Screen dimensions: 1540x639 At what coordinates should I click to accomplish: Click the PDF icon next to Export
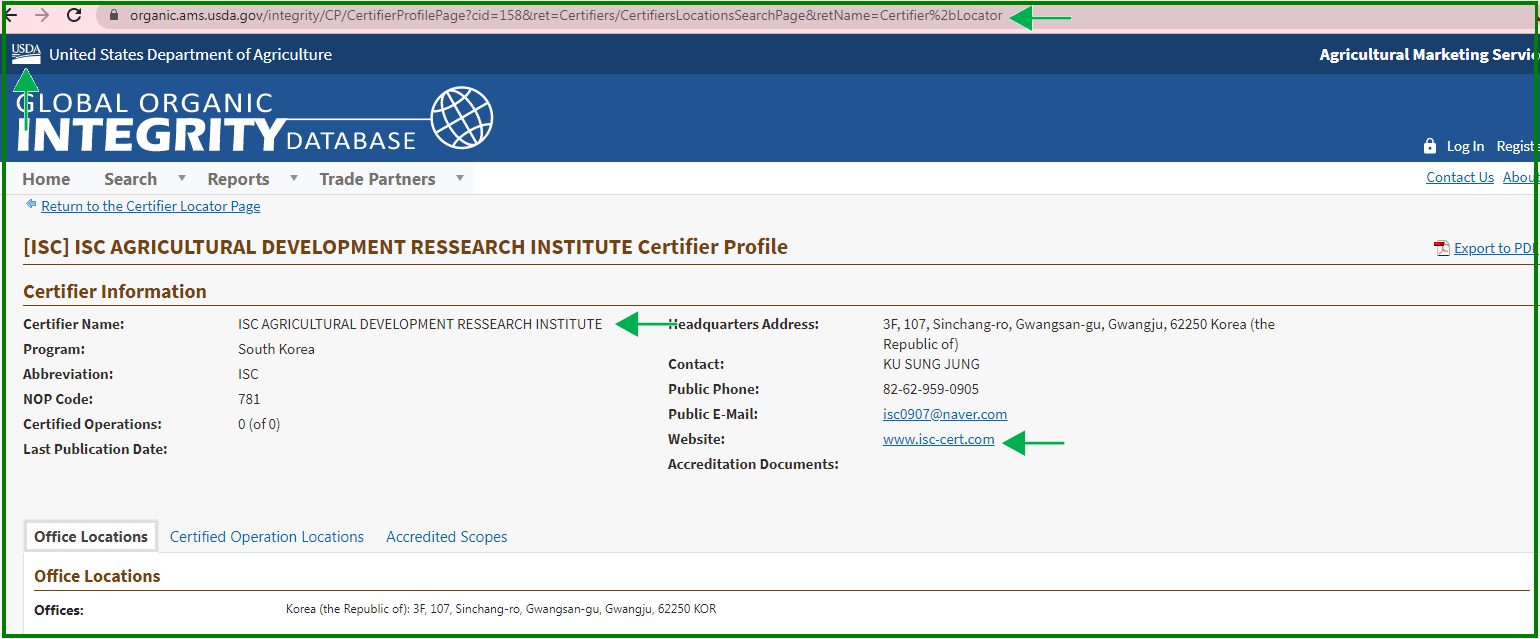tap(1442, 249)
